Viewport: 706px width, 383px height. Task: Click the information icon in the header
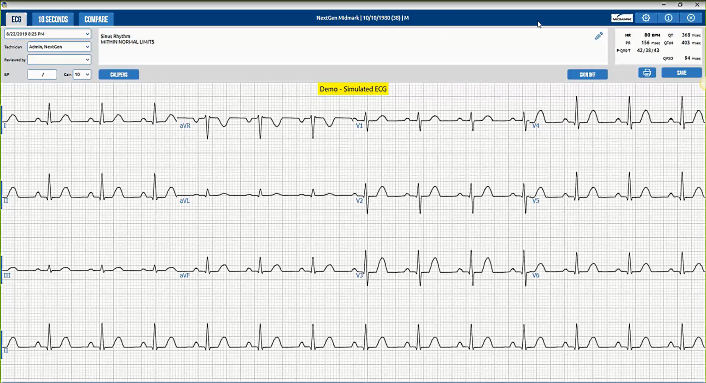(x=668, y=18)
